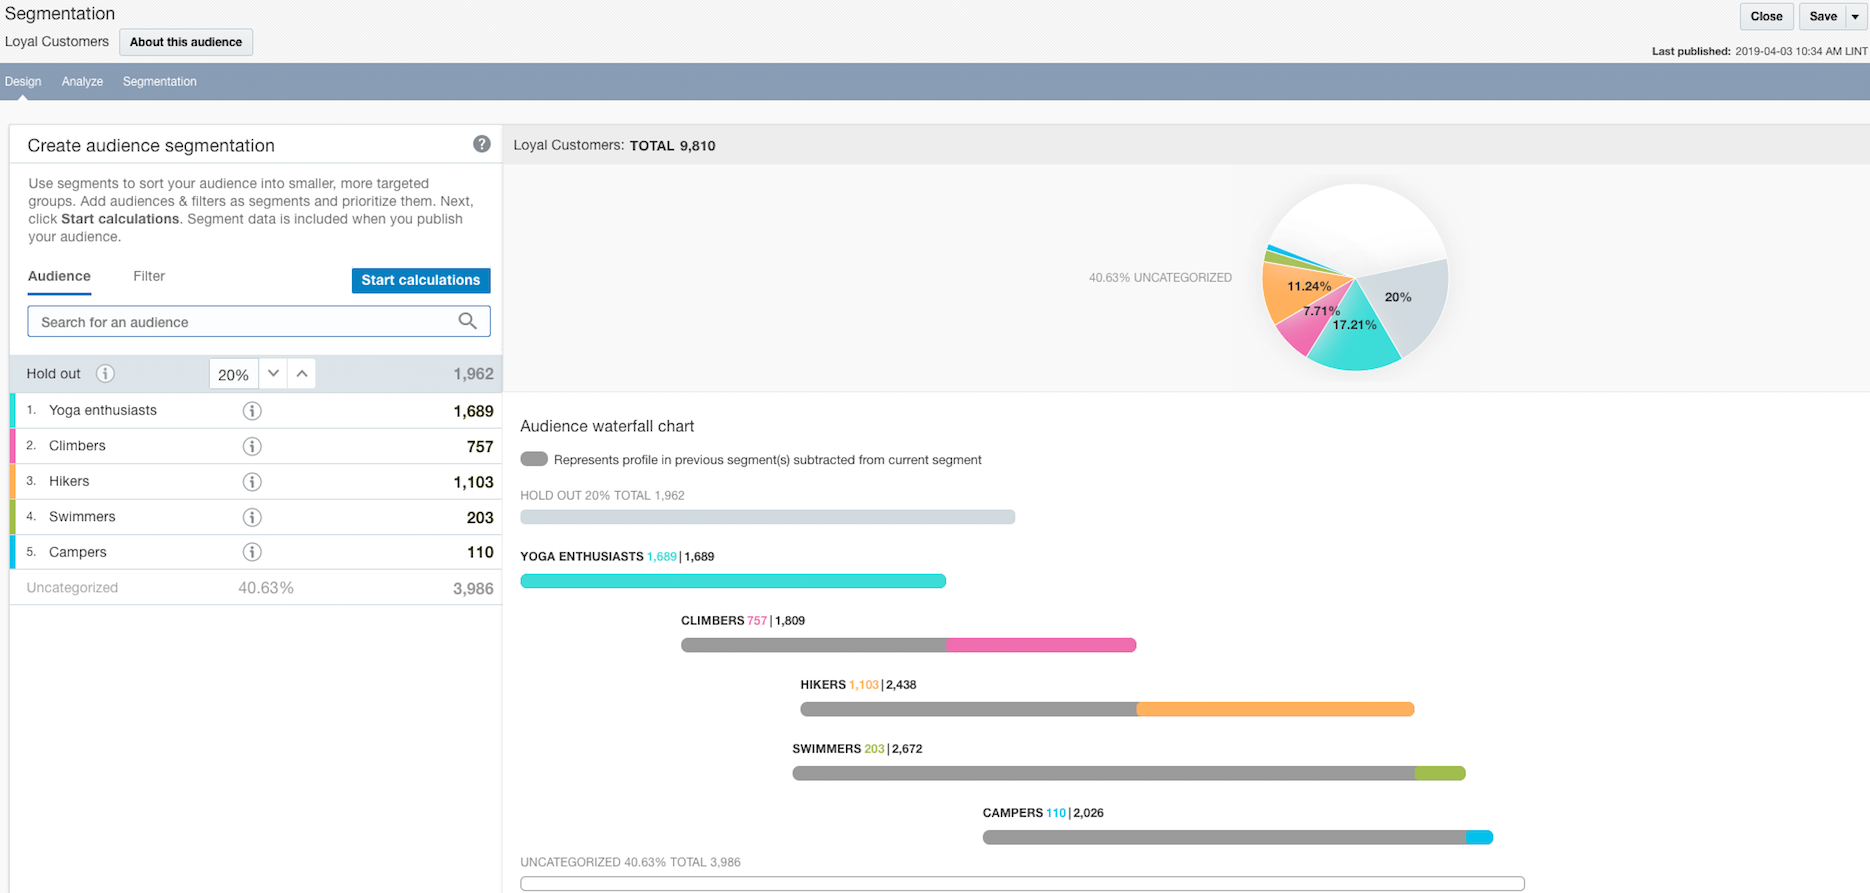Click the Hold Out gray waterfall bar
1870x893 pixels.
768,517
